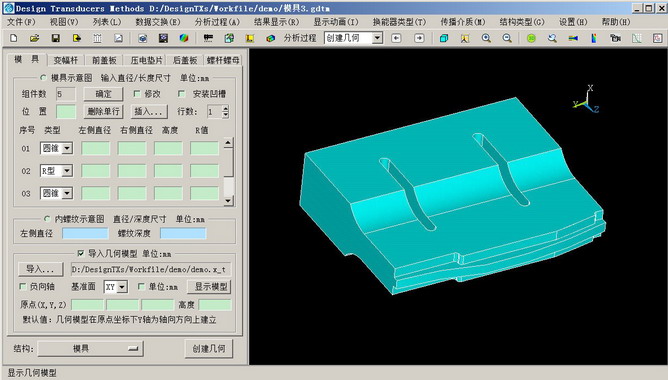The height and width of the screenshot is (380, 668).
Task: Click the New file icon
Action: tap(14, 38)
